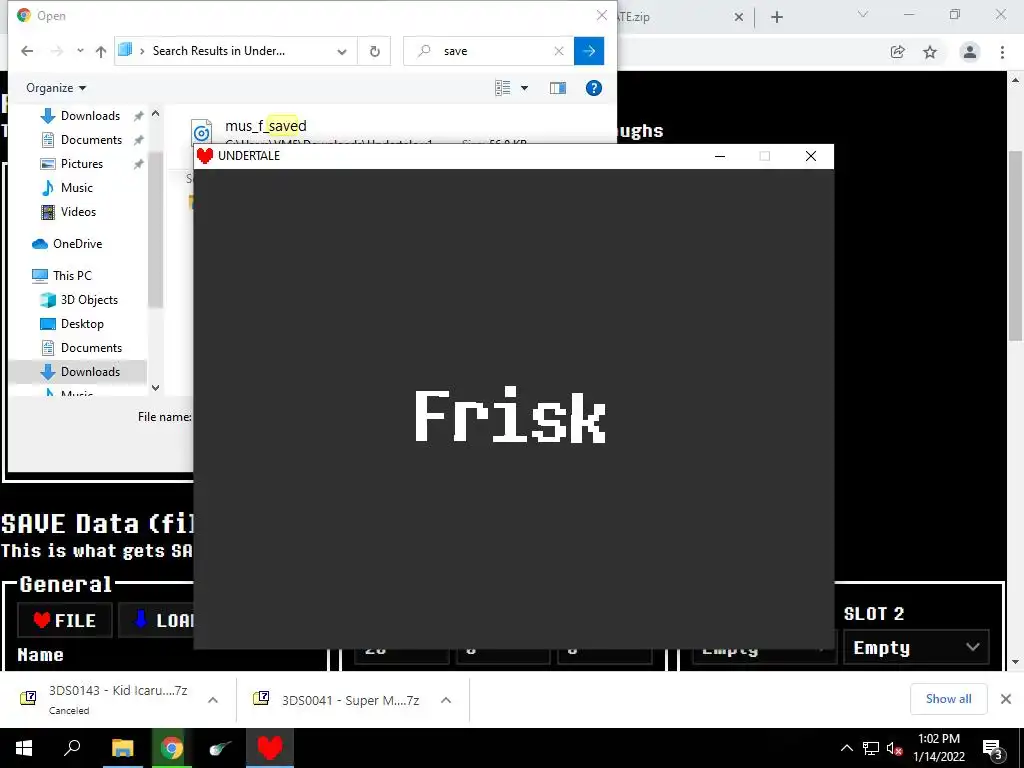Viewport: 1024px width, 768px height.
Task: Open the SLOT 2 Empty dropdown
Action: coord(916,647)
